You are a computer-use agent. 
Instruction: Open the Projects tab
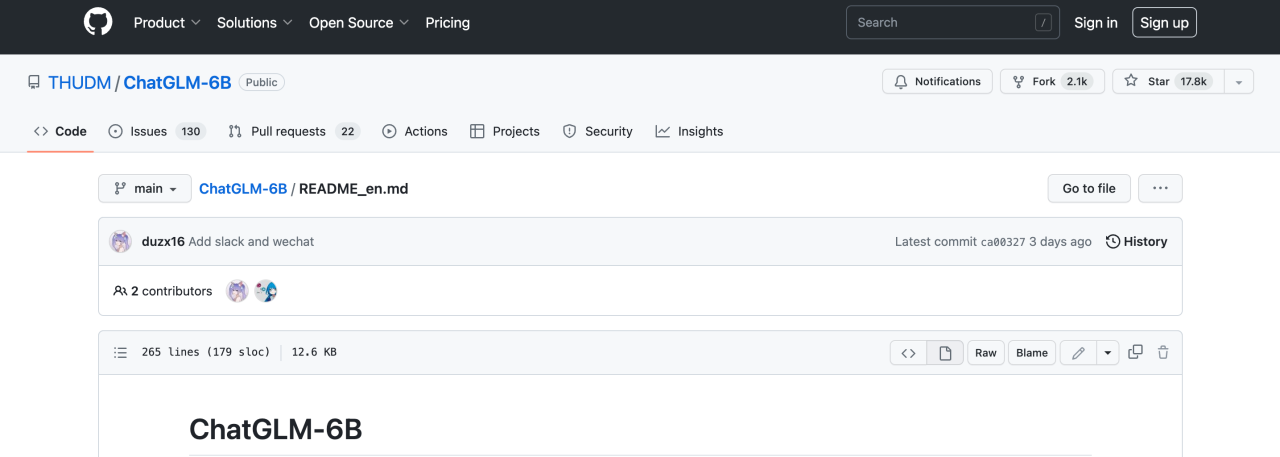tap(504, 131)
